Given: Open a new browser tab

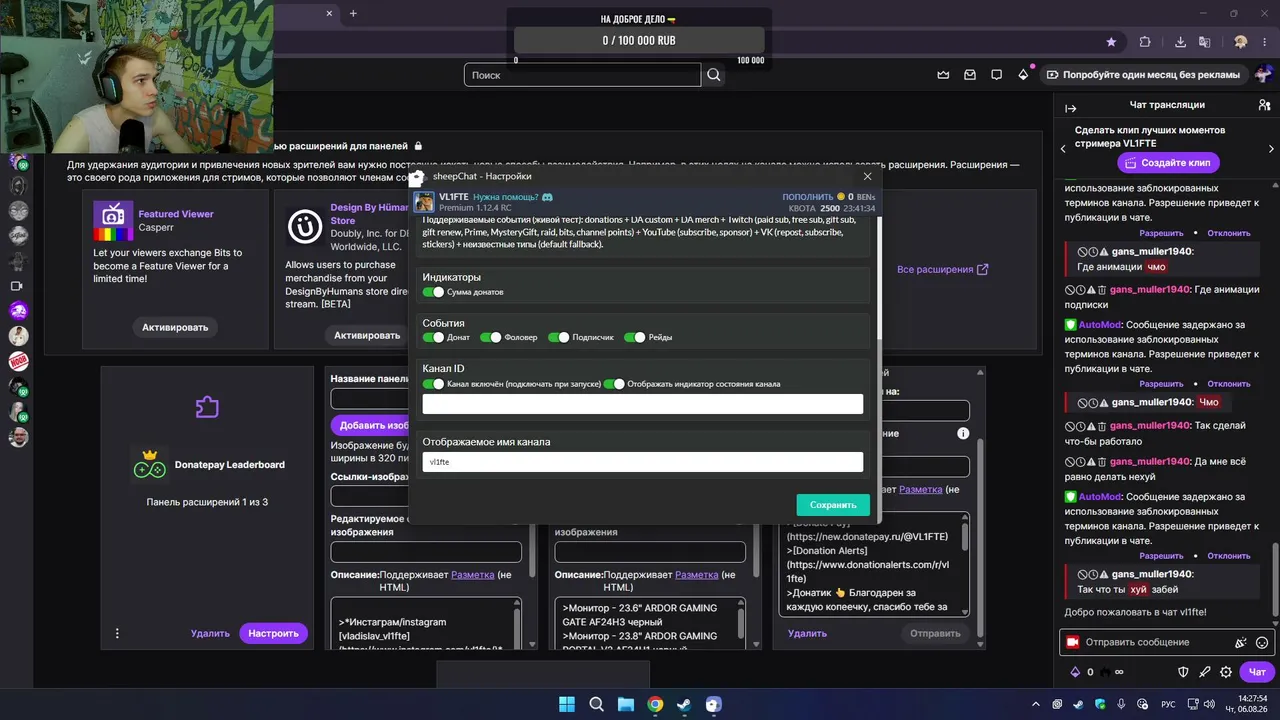Looking at the screenshot, I should coord(353,13).
